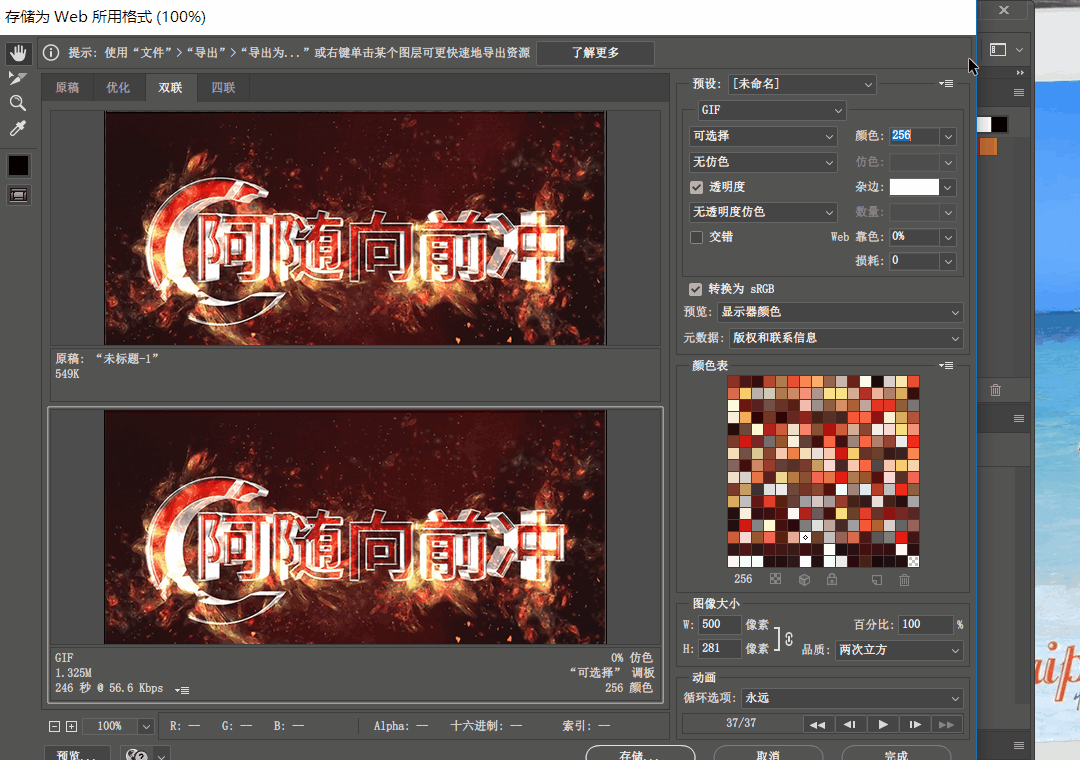Viewport: 1080px width, 760px height.
Task: Uncheck the 透明度 transparency checkbox
Action: 695,187
